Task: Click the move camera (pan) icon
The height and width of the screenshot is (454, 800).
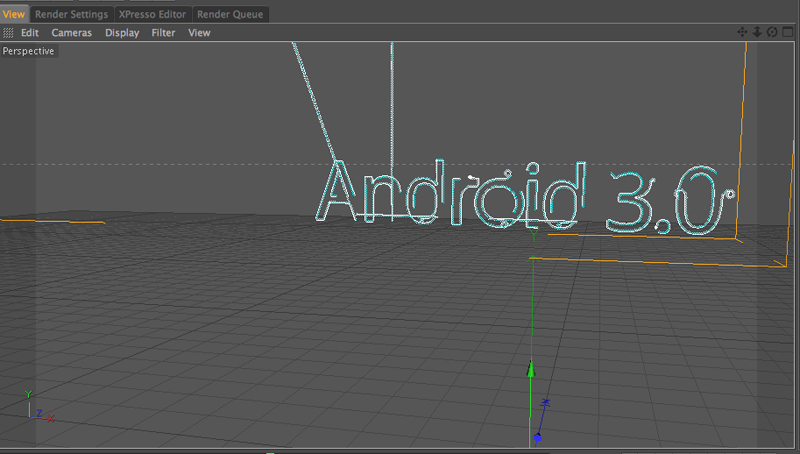Action: 742,32
